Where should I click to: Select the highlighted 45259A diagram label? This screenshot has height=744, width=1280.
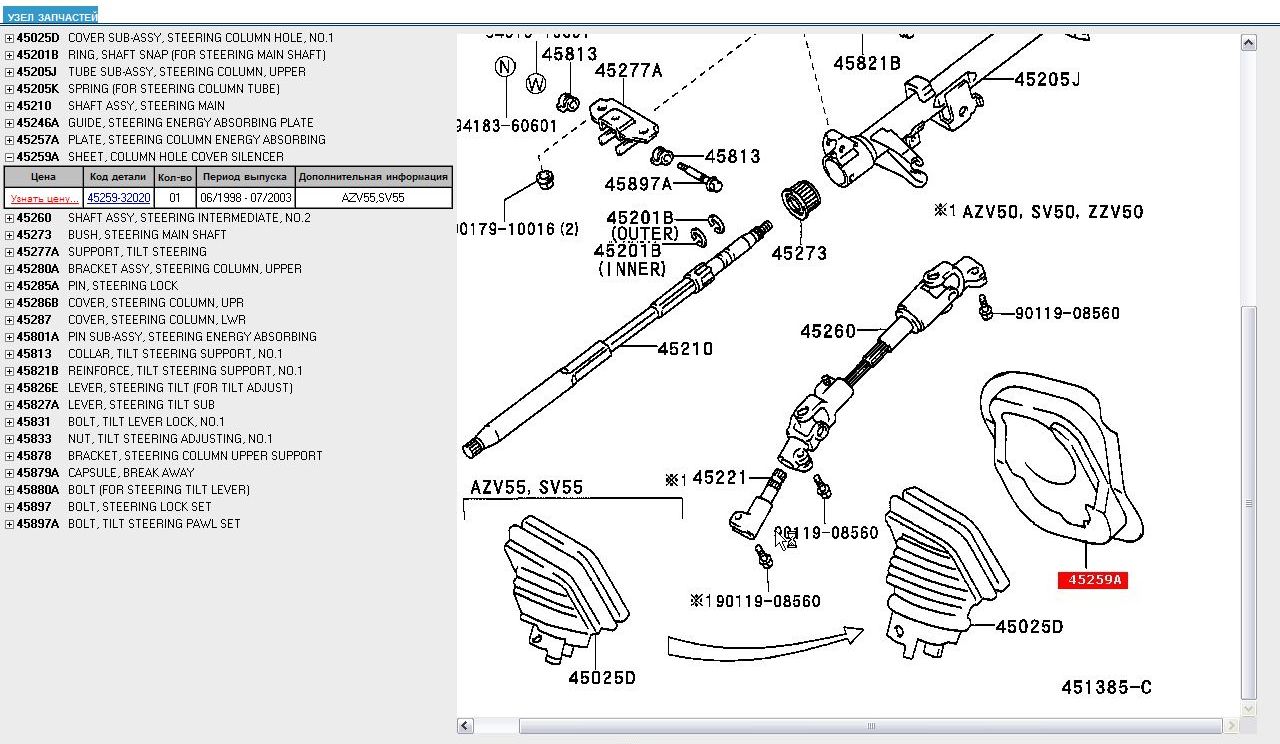pyautogui.click(x=1093, y=579)
